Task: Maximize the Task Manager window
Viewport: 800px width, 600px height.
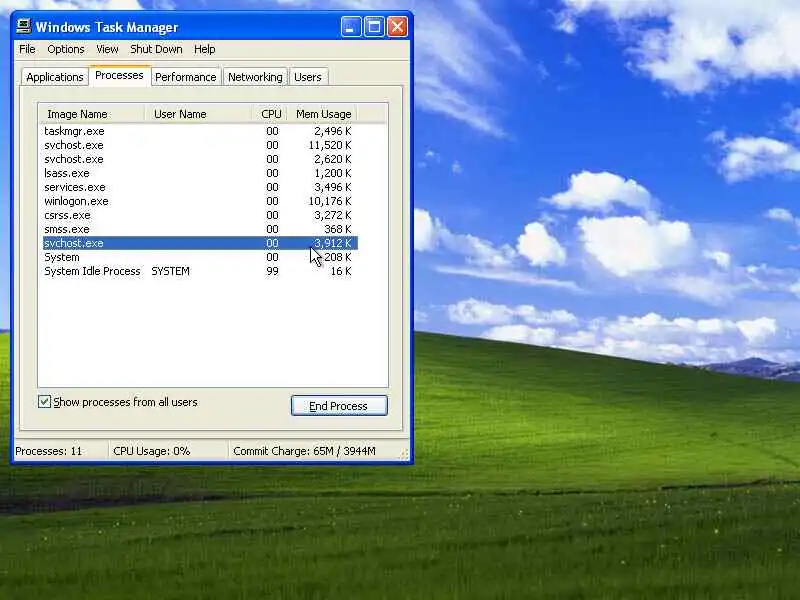Action: tap(374, 27)
